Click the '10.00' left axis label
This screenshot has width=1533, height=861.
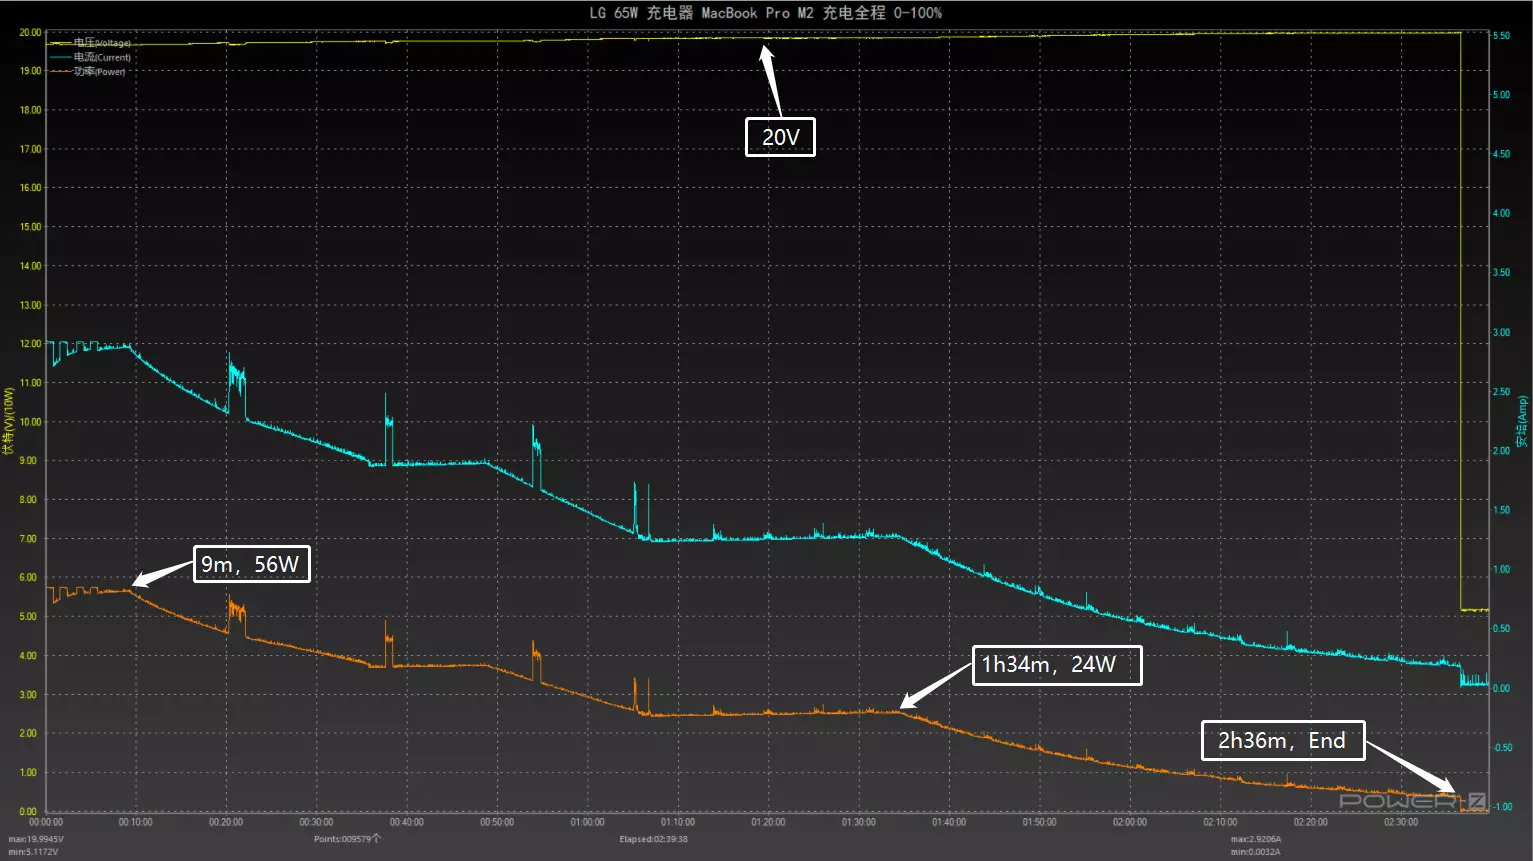pos(31,422)
